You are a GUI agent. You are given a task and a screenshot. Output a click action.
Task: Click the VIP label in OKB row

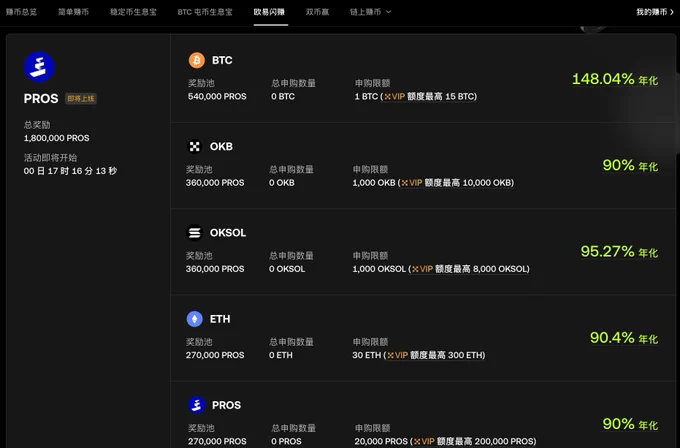click(412, 183)
